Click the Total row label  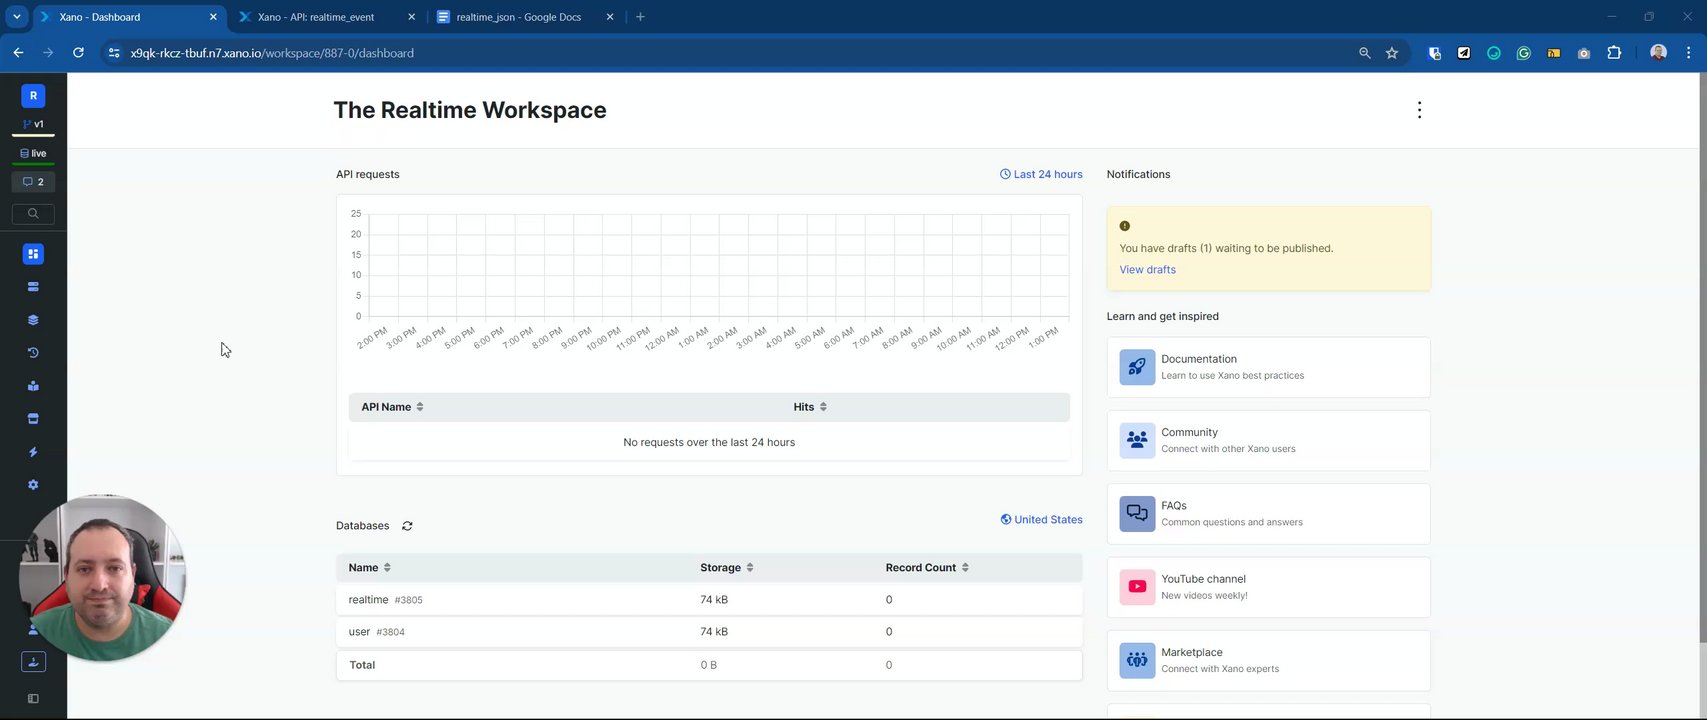pos(362,665)
